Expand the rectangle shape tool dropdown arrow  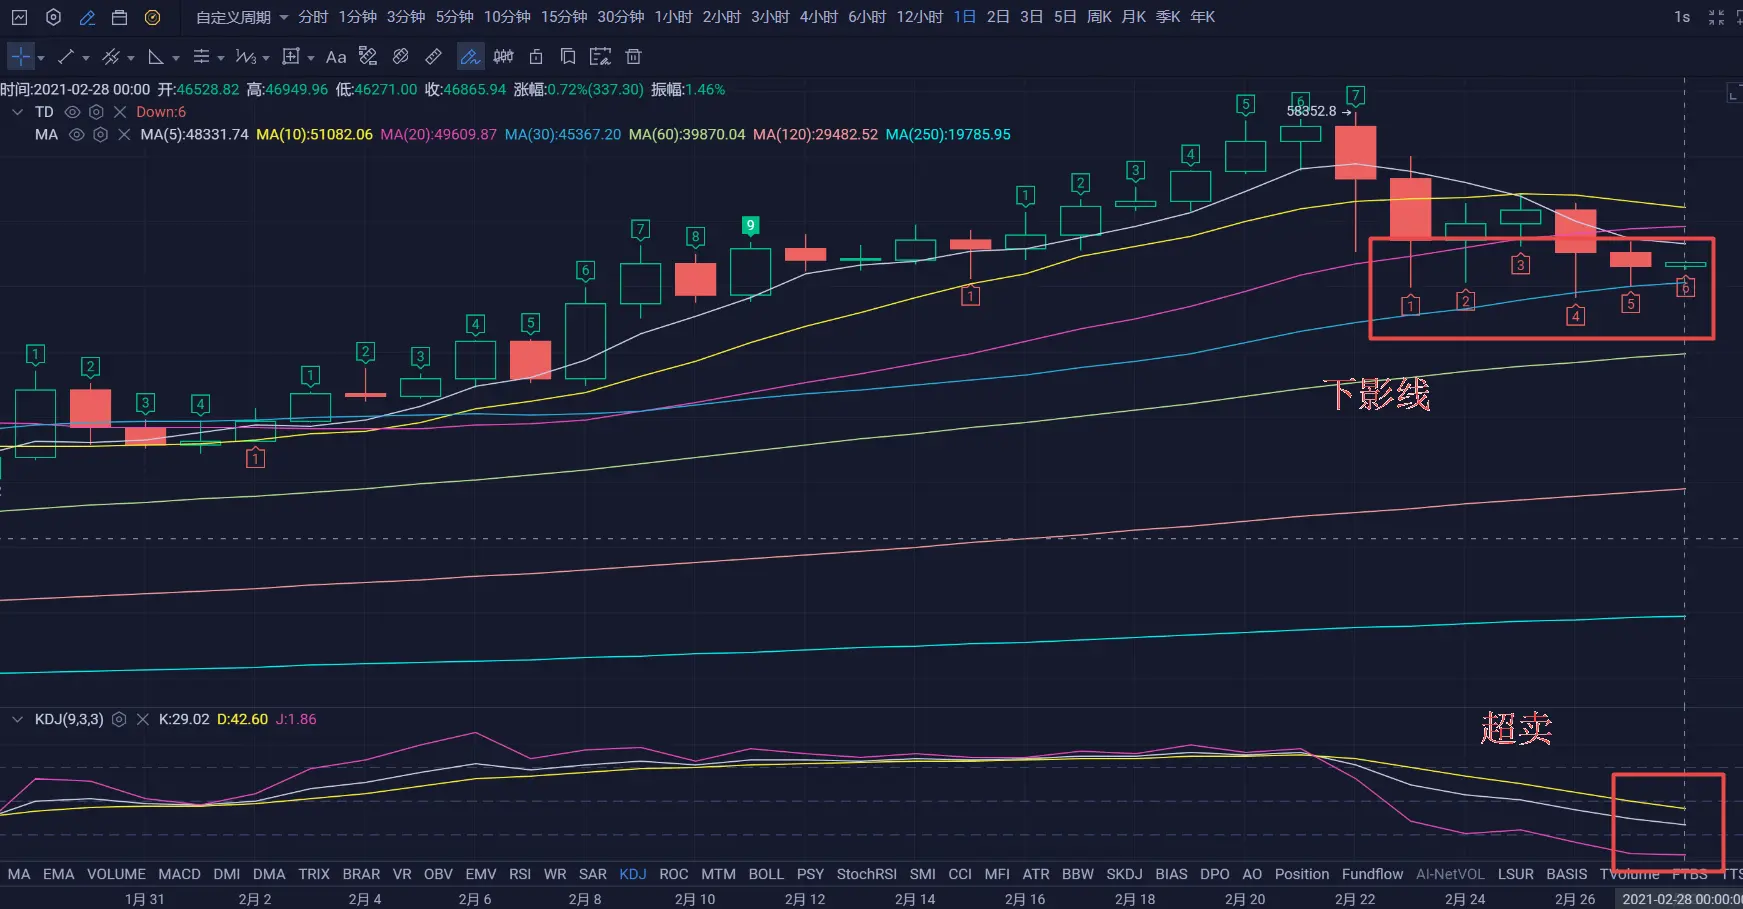click(x=311, y=58)
